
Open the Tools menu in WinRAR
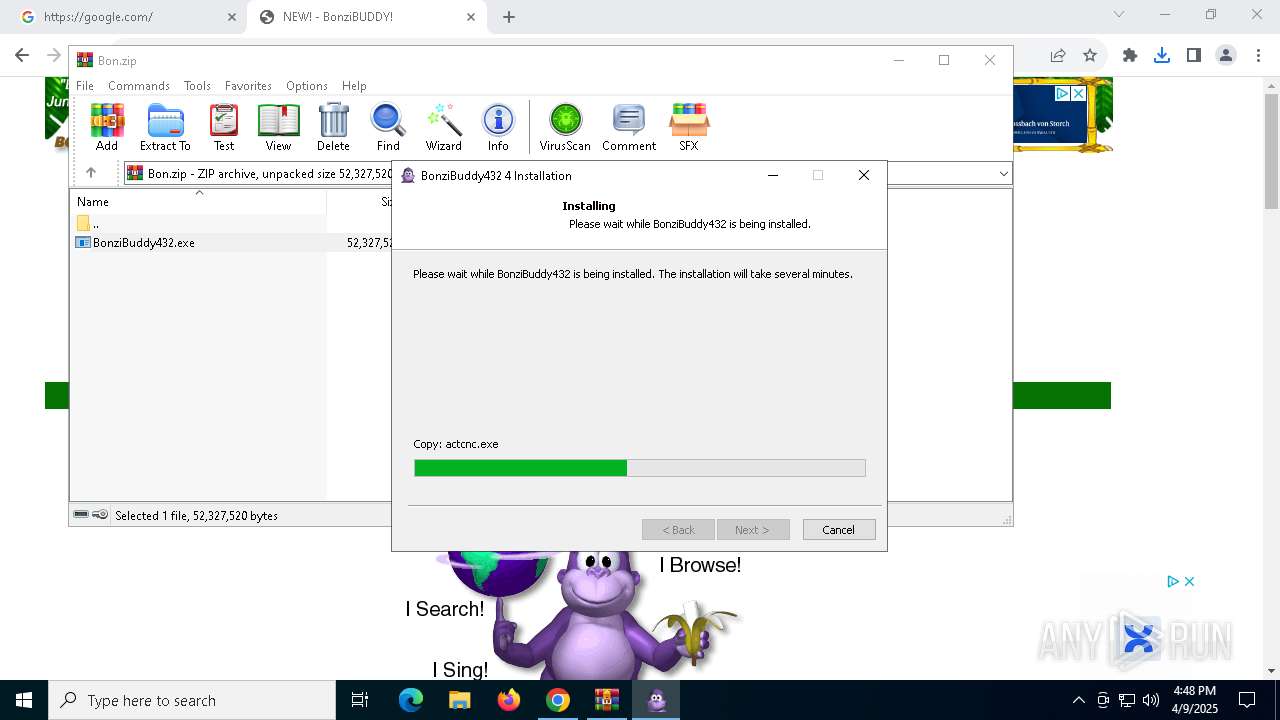[197, 86]
